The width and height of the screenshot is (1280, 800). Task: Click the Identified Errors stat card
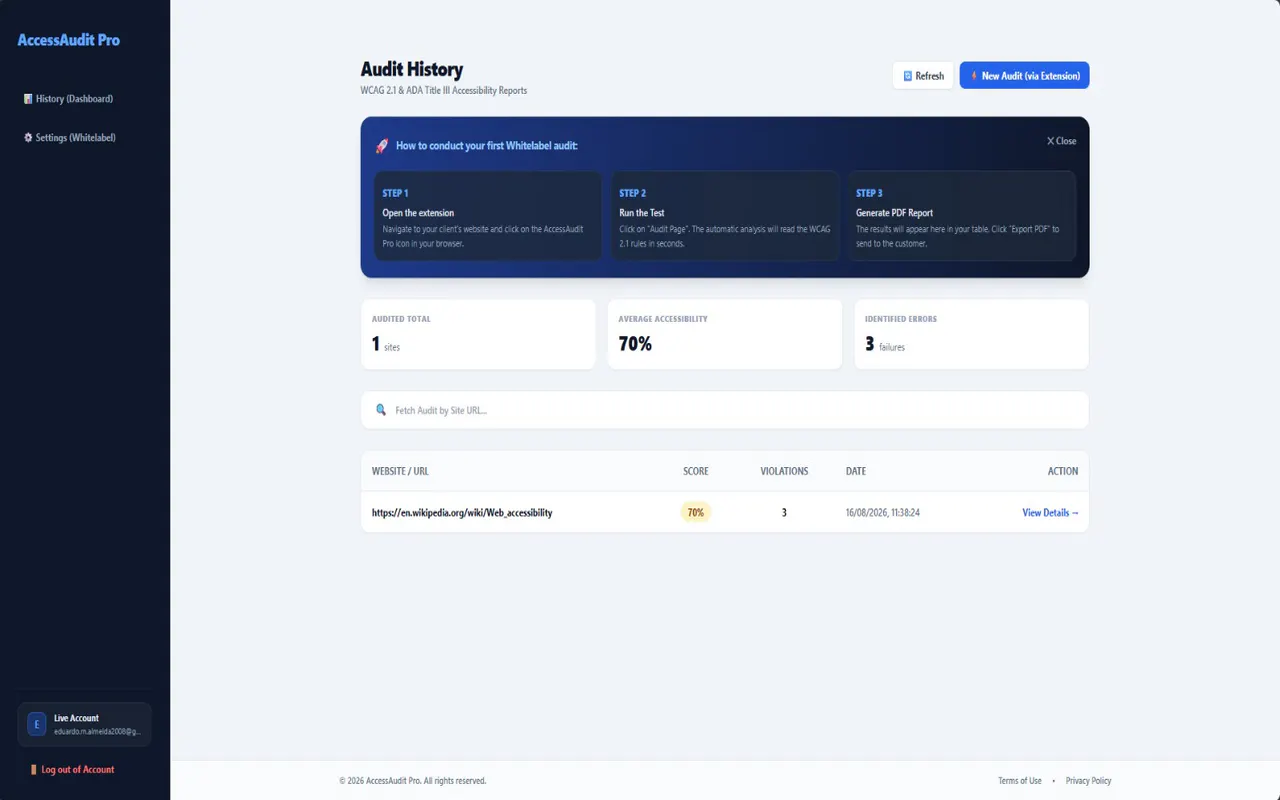(971, 334)
